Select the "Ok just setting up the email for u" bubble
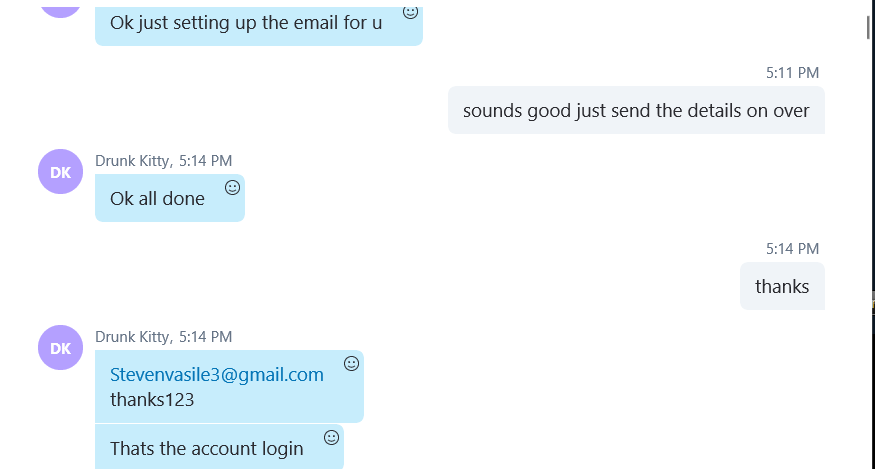Image resolution: width=875 pixels, height=469 pixels. point(259,26)
